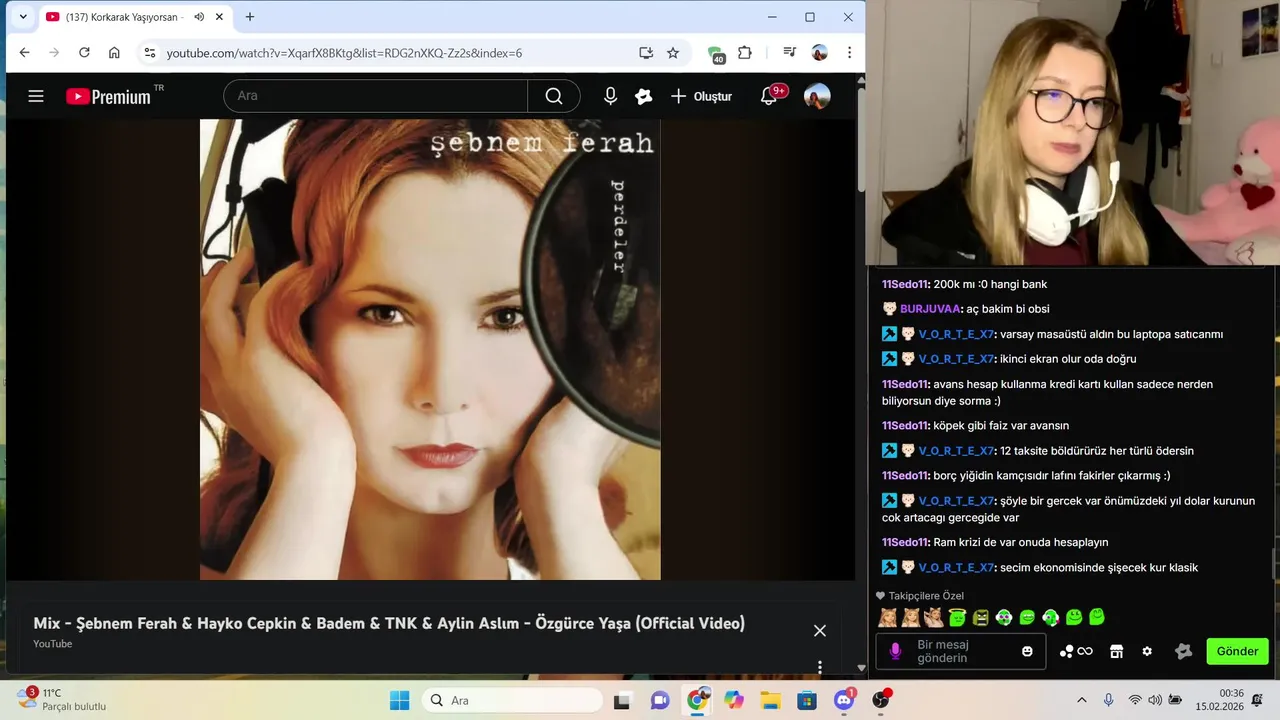1280x720 pixels.
Task: Open the extension with 40 badge
Action: 715,53
